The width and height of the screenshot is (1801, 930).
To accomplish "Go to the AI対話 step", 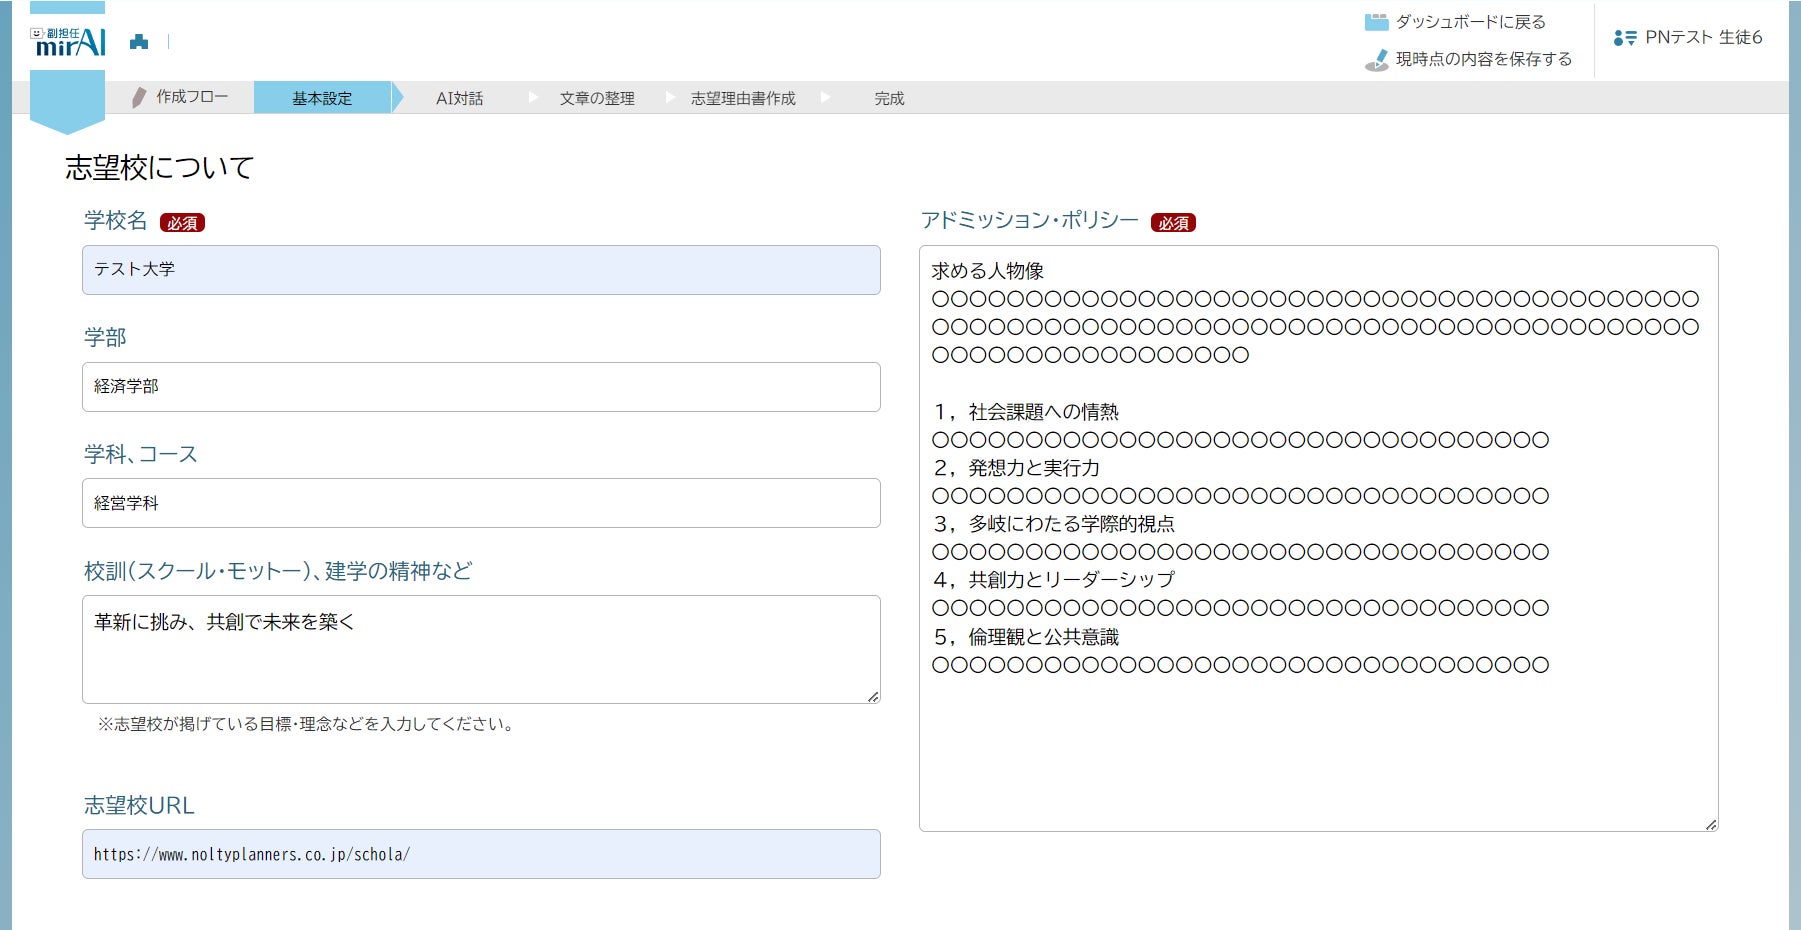I will (x=459, y=98).
